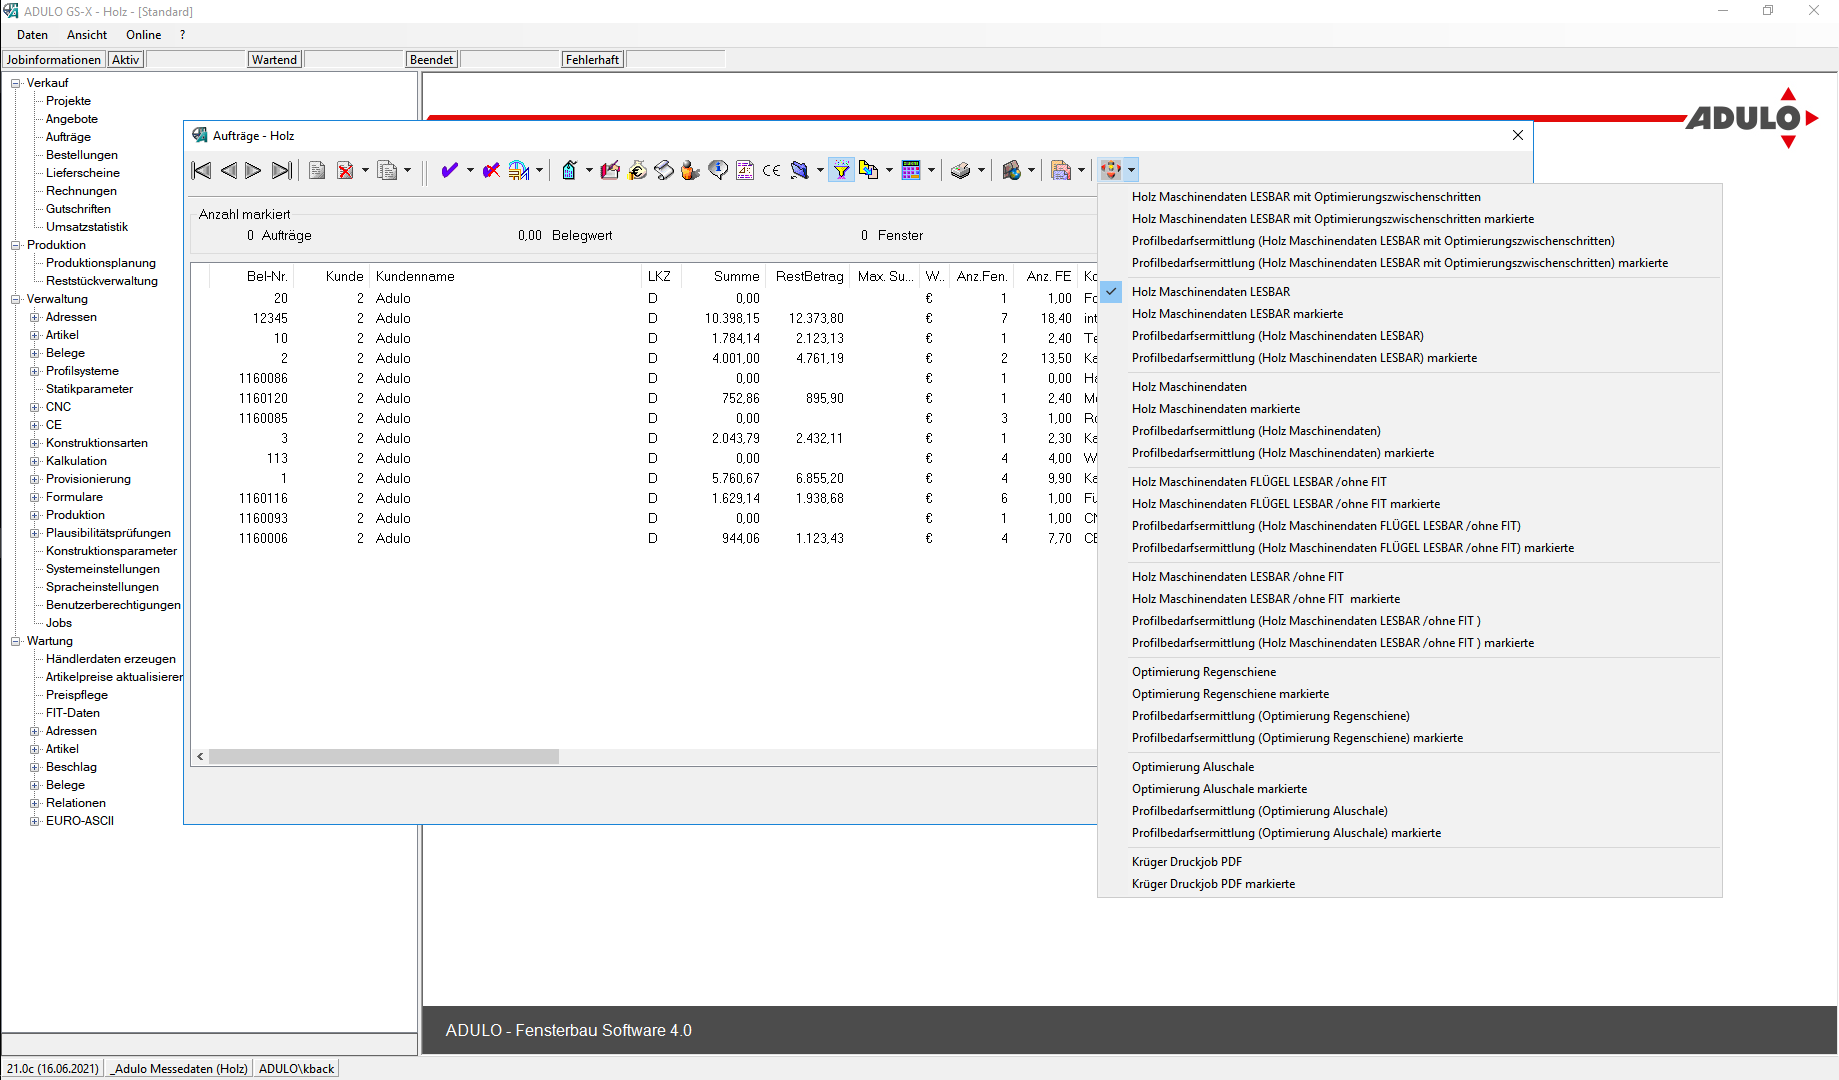Click the crossed-out checkmark unmark icon
The width and height of the screenshot is (1839, 1080).
(491, 171)
